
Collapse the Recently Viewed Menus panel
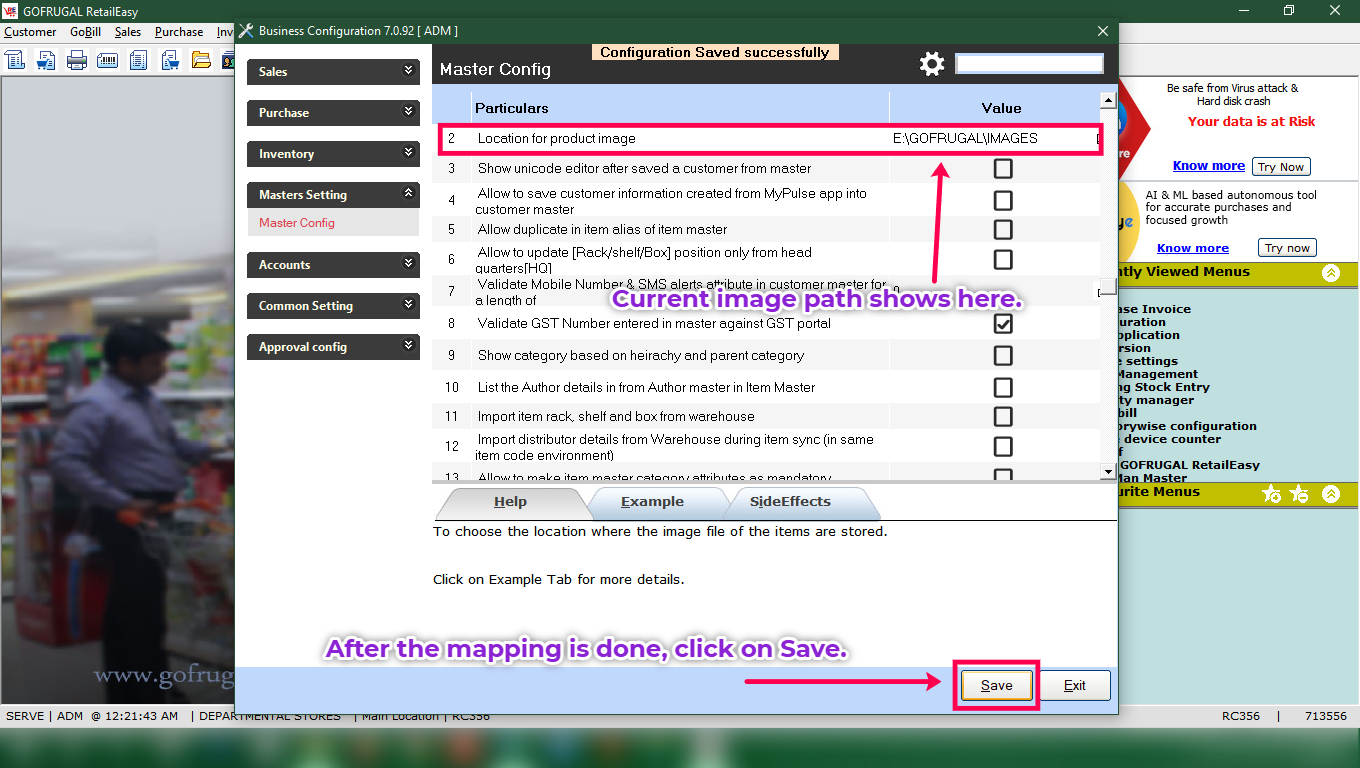coord(1331,272)
